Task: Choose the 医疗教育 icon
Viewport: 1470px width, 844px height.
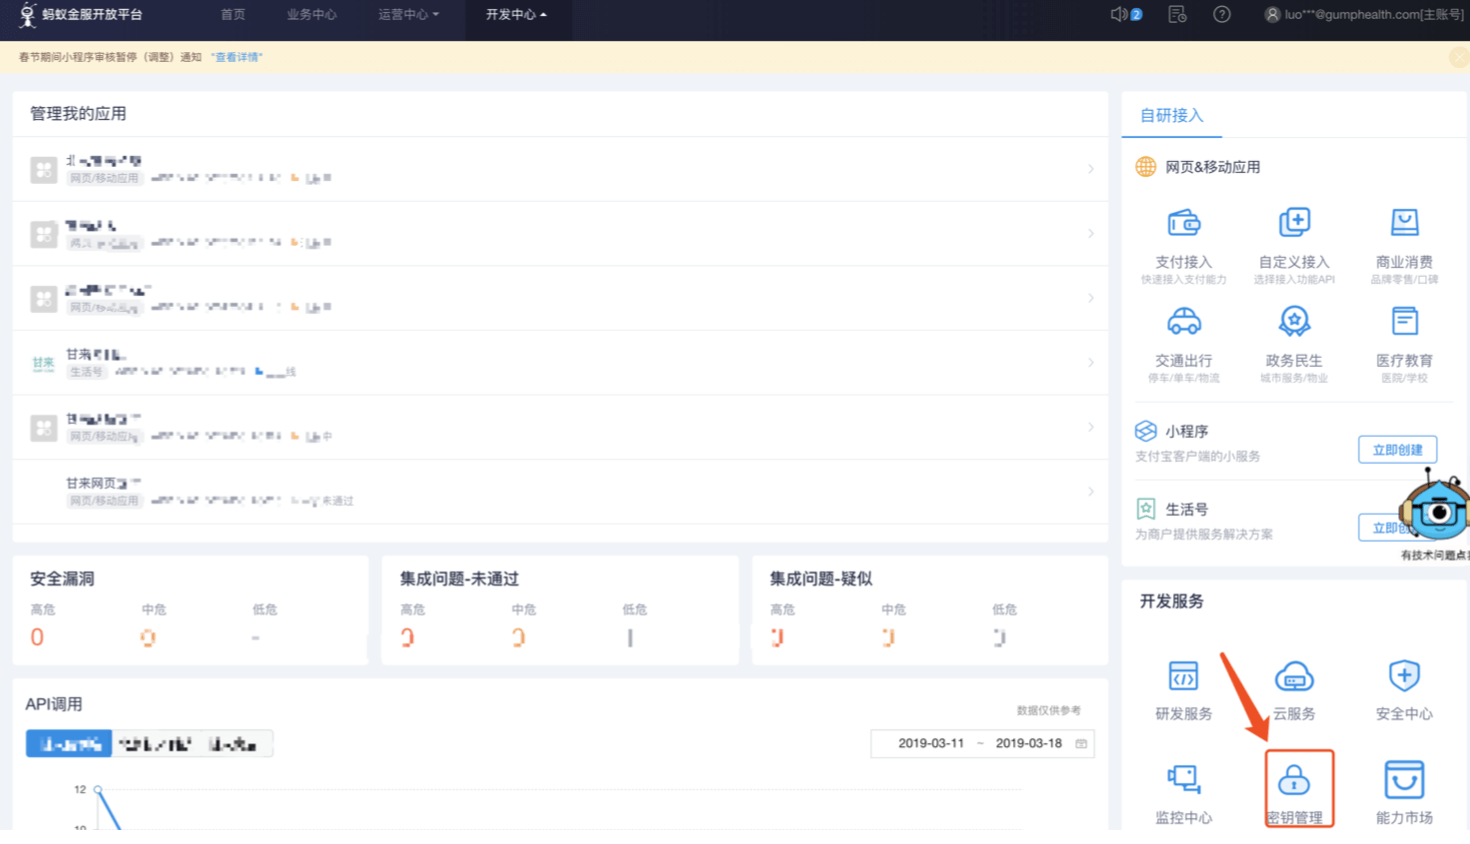Action: pos(1404,321)
